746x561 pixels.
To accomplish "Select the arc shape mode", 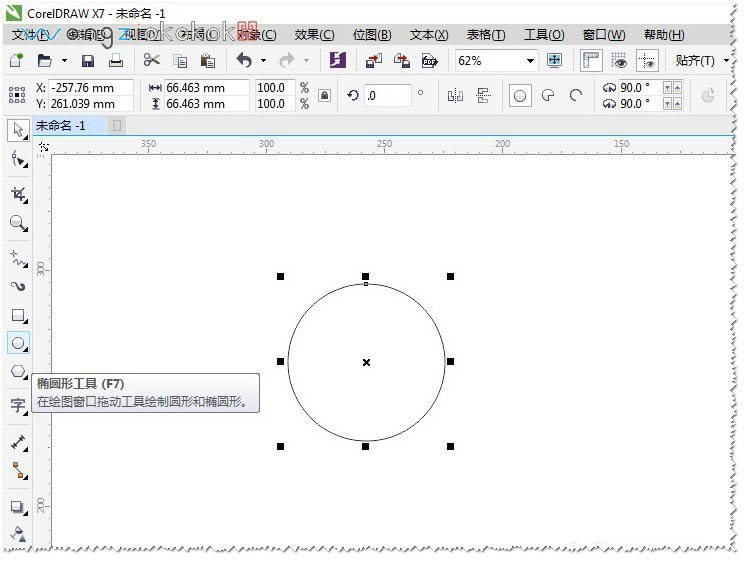I will [x=576, y=96].
